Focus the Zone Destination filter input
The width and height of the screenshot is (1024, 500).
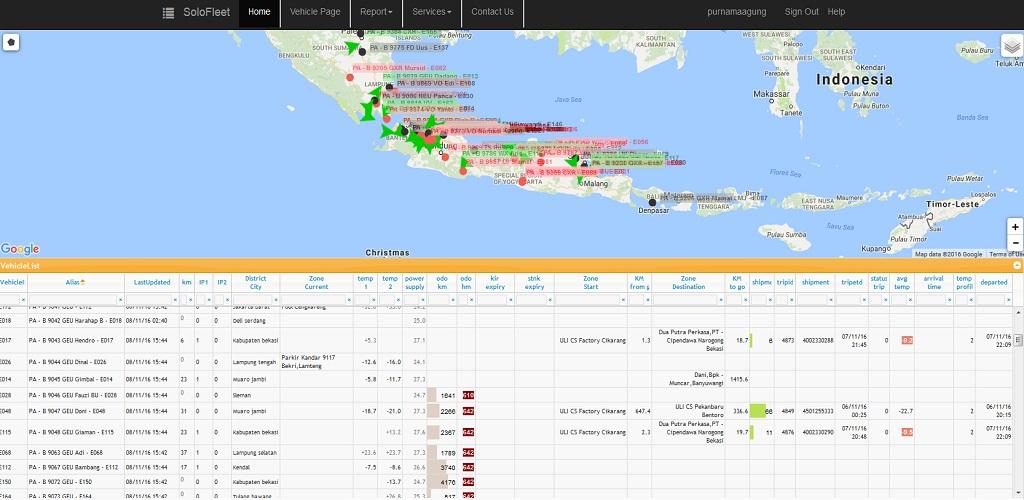pos(684,300)
